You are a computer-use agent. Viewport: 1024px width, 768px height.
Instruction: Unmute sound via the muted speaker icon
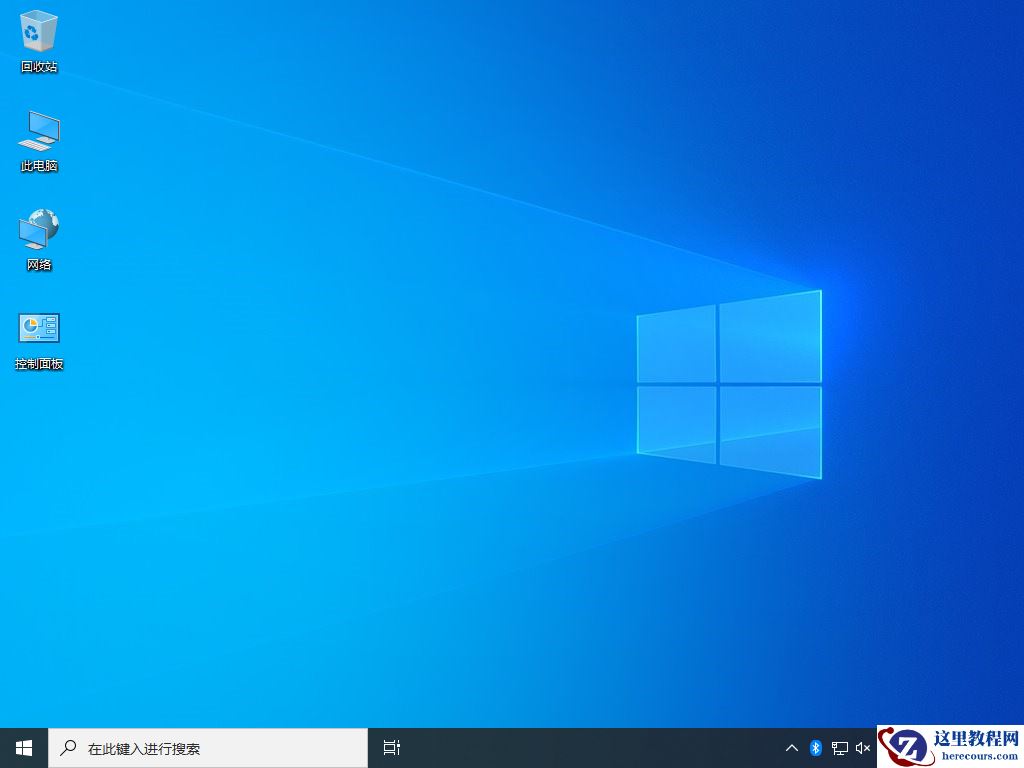pyautogui.click(x=862, y=747)
